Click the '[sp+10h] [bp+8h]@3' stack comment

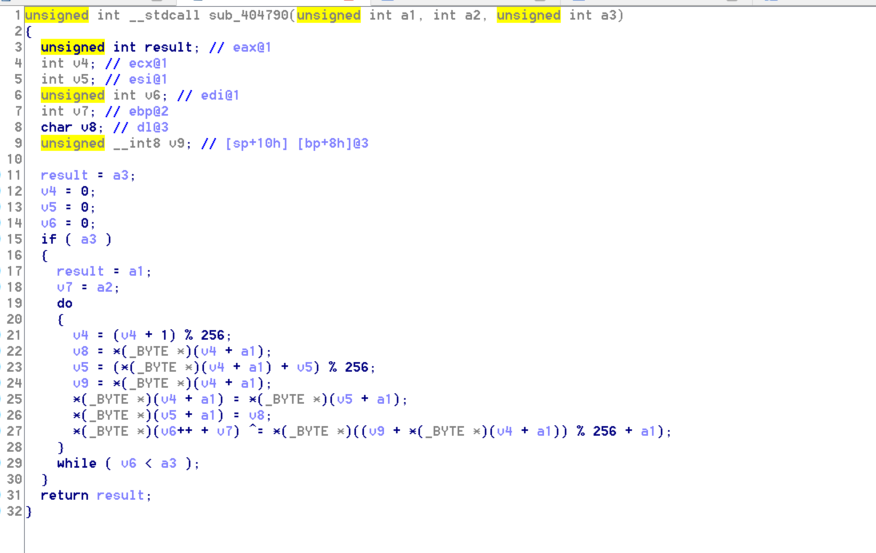tap(297, 144)
